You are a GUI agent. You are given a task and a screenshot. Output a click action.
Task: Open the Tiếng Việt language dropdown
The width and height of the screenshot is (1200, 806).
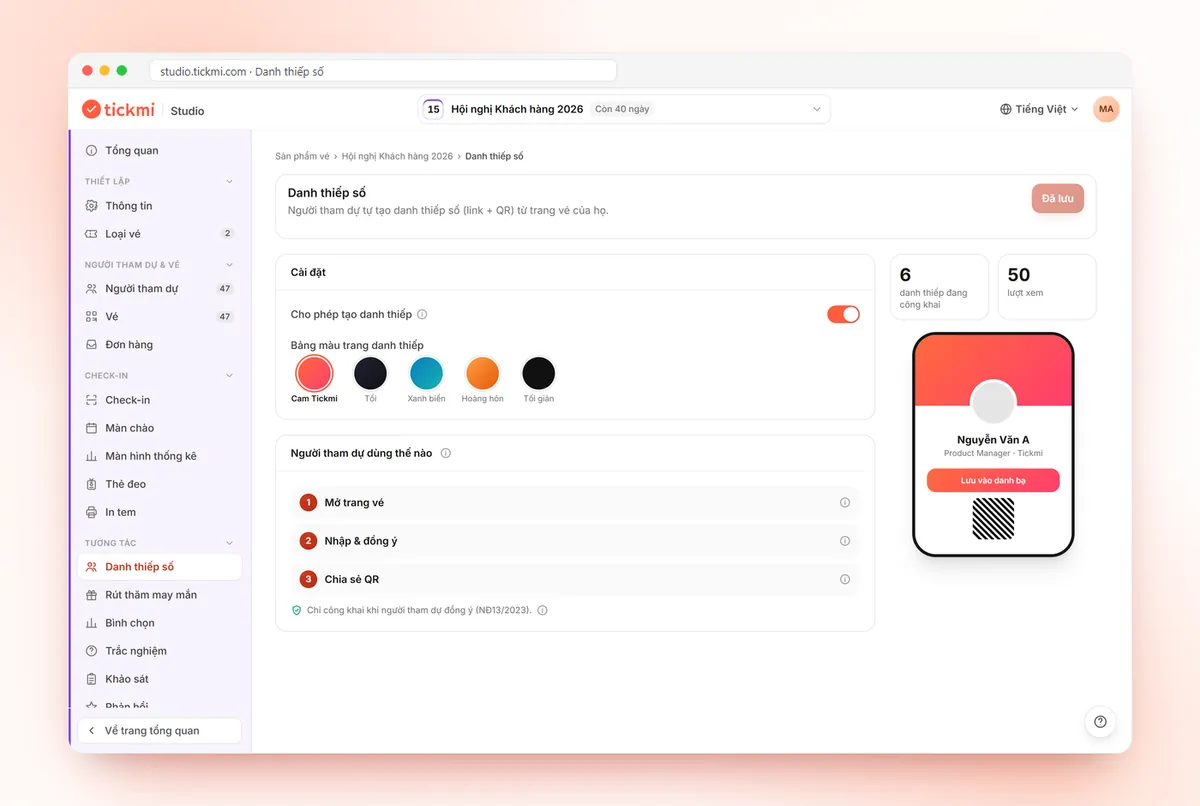point(1040,109)
